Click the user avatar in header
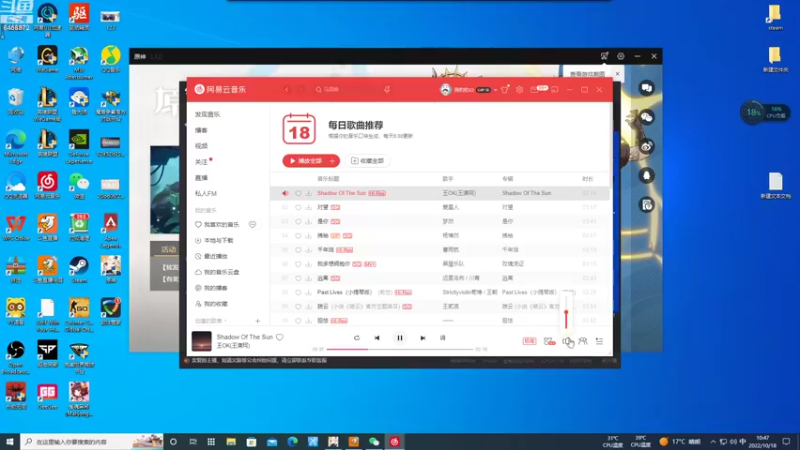 tap(445, 89)
